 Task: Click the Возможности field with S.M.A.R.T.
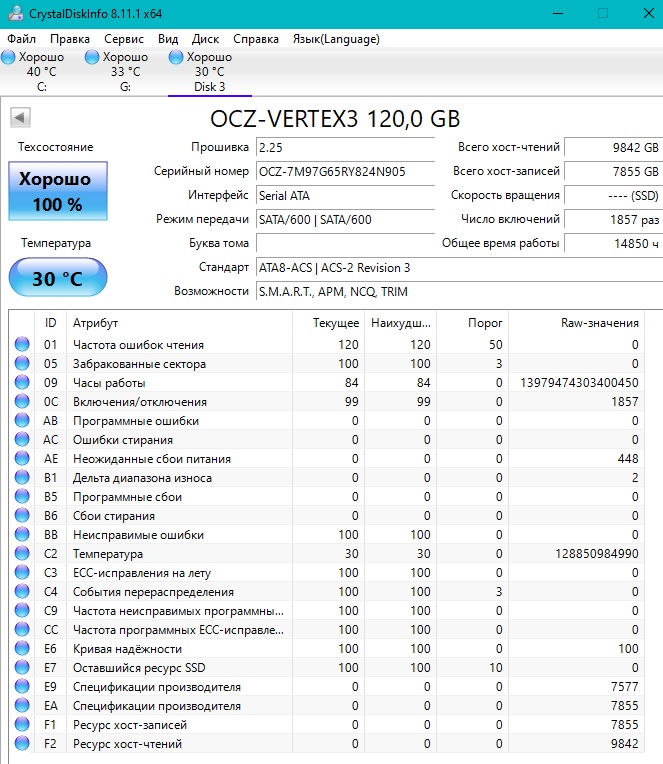[x=459, y=291]
